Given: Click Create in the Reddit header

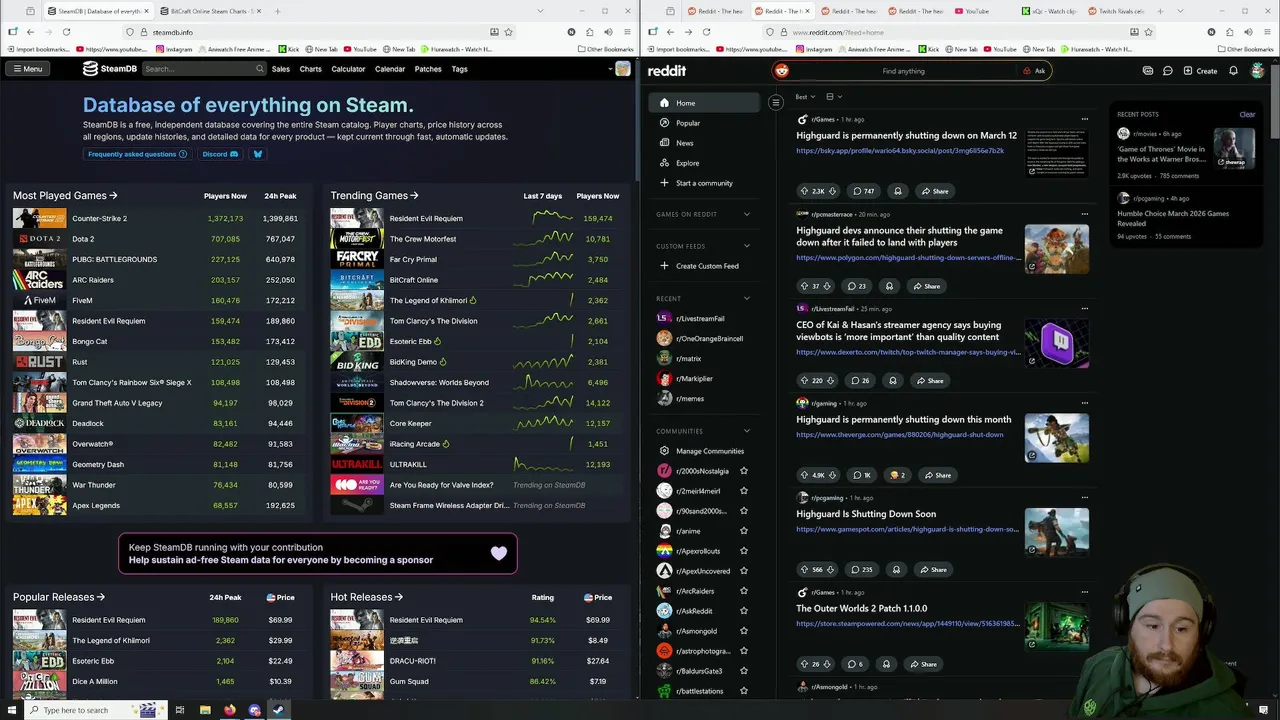Looking at the screenshot, I should click(x=1200, y=71).
